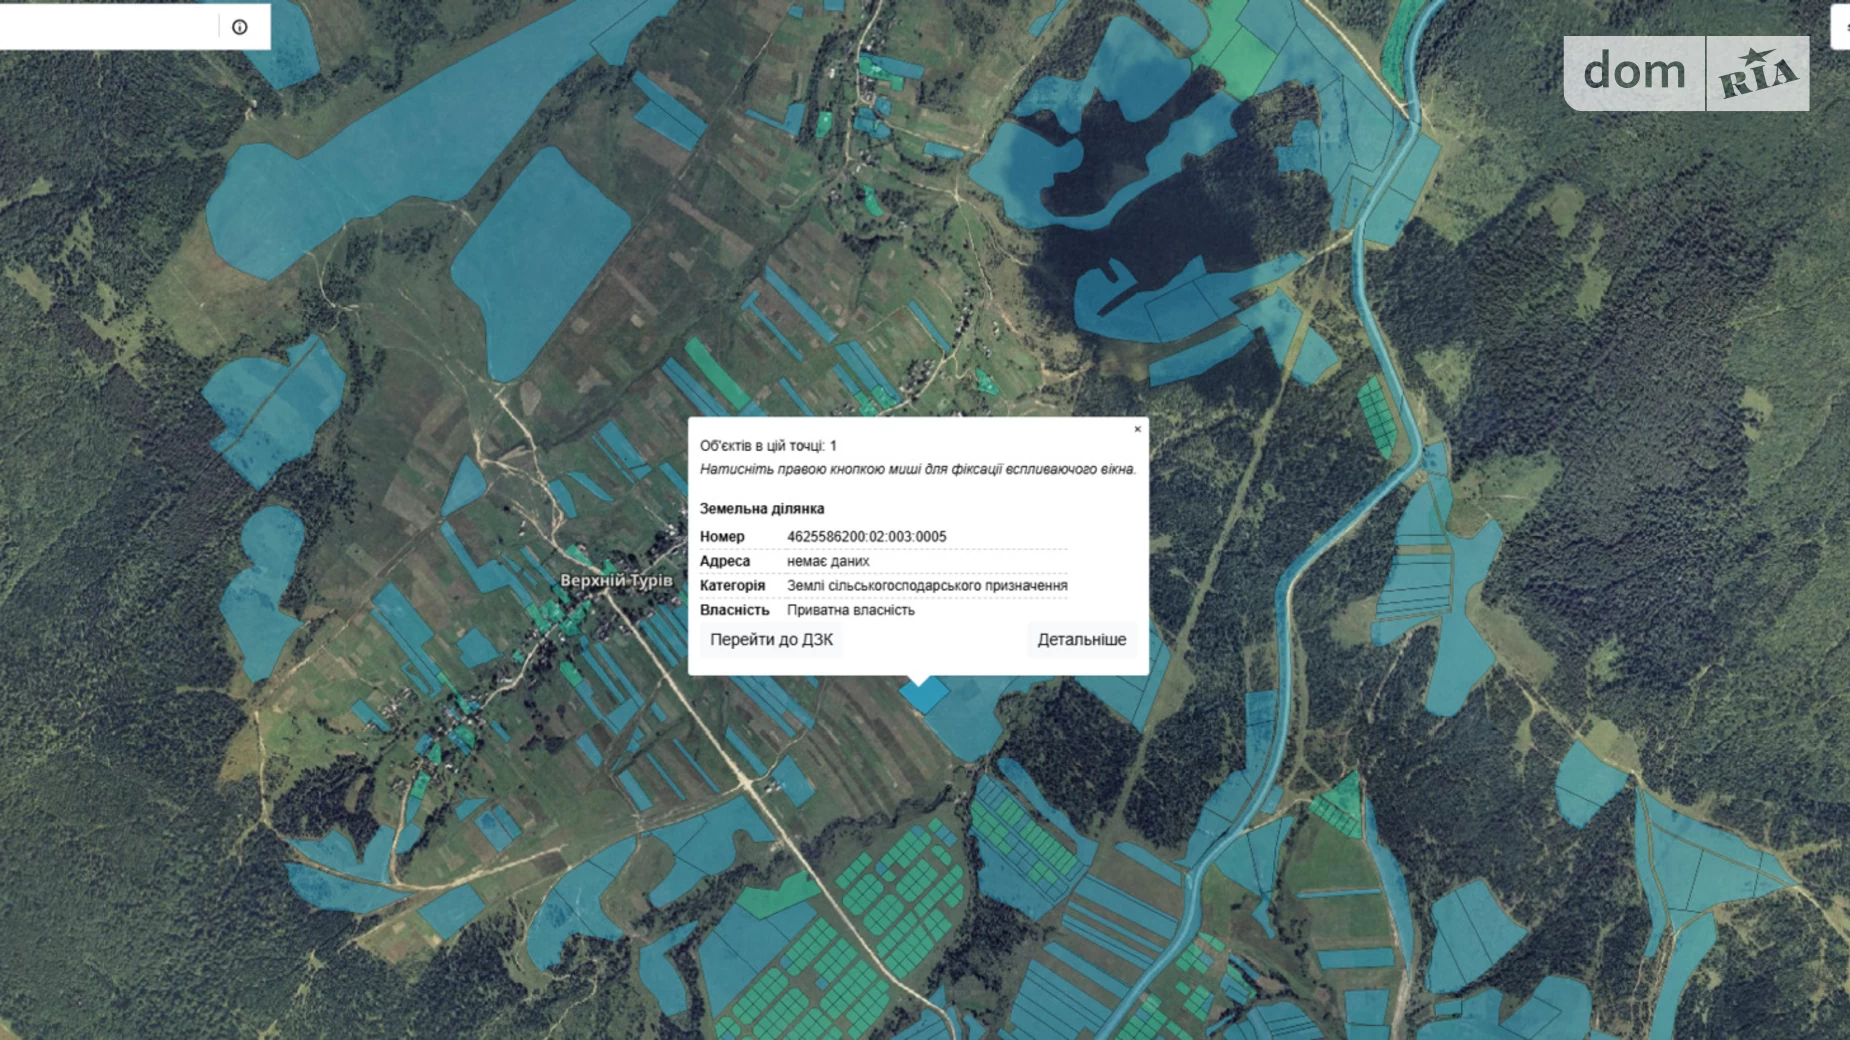Image resolution: width=1850 pixels, height=1040 pixels.
Task: Click the popup right-click hint italic text
Action: (917, 470)
